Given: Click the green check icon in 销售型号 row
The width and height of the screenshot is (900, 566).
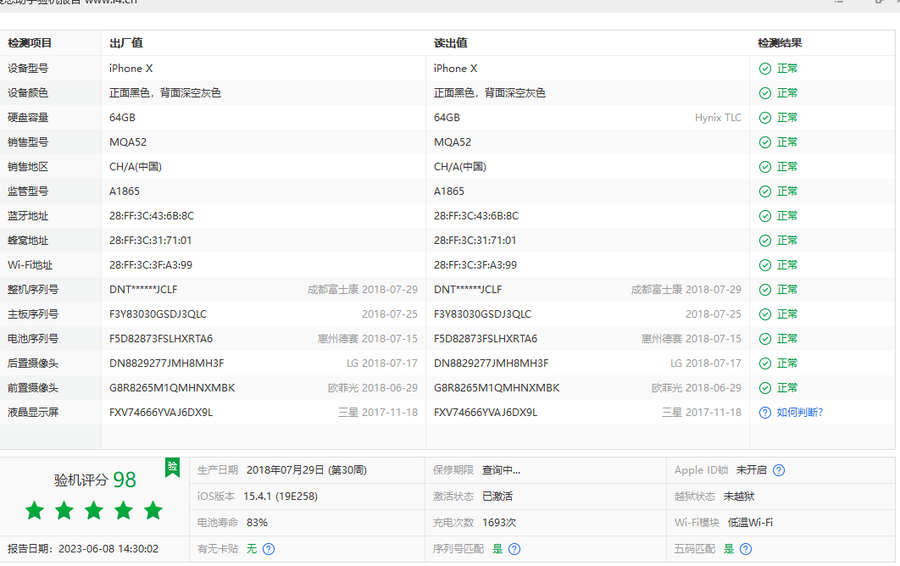Looking at the screenshot, I should [765, 142].
